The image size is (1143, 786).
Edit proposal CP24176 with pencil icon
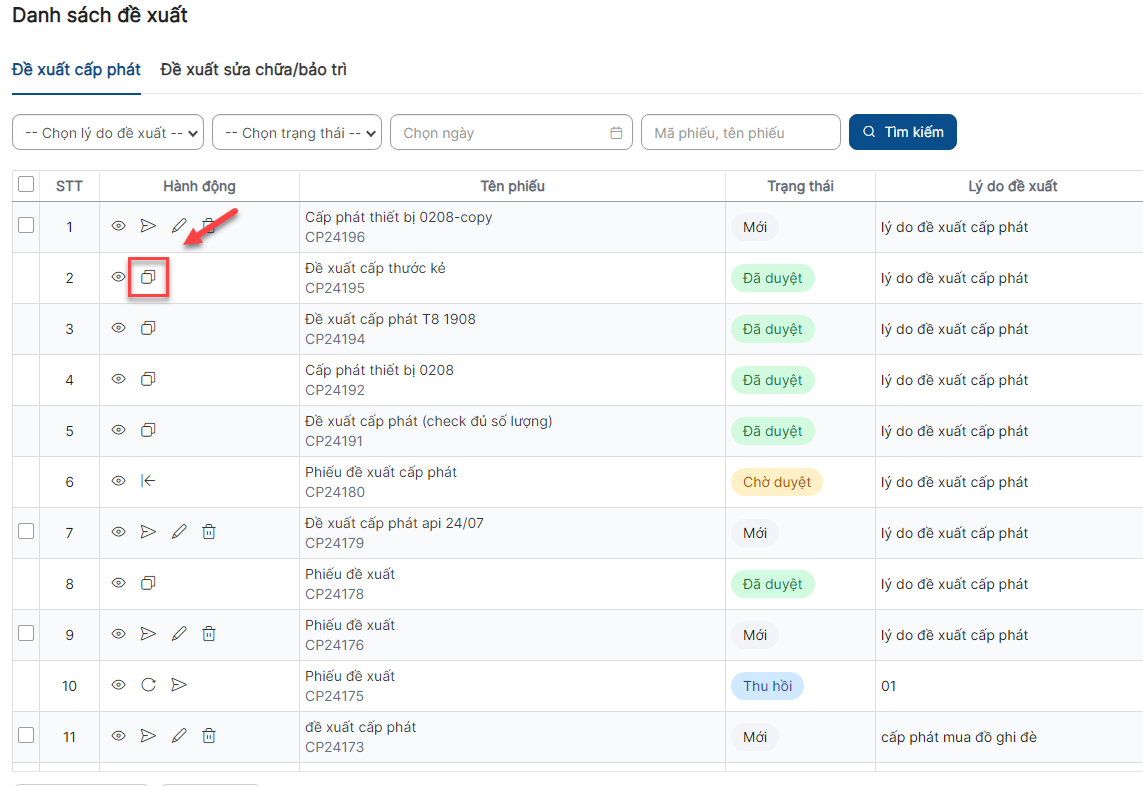point(179,634)
